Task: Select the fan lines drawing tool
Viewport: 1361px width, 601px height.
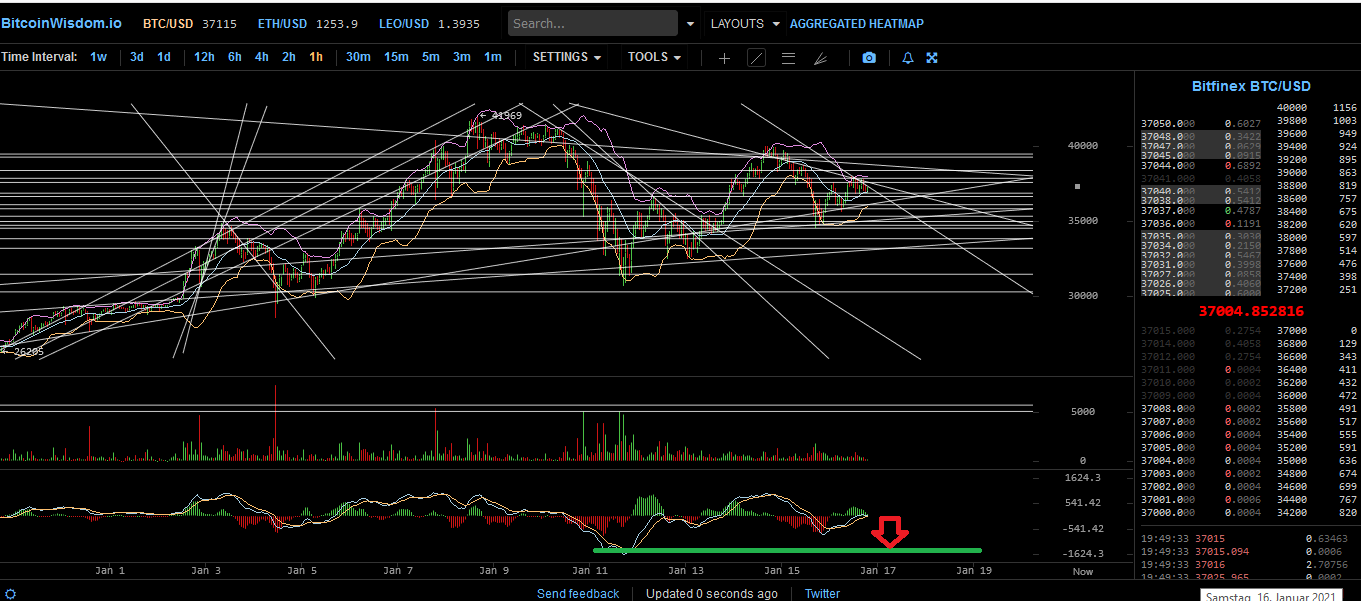Action: [x=820, y=58]
